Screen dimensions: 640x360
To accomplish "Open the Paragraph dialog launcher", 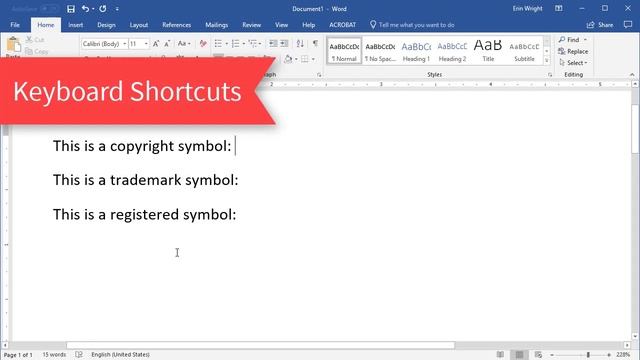I will click(x=319, y=75).
